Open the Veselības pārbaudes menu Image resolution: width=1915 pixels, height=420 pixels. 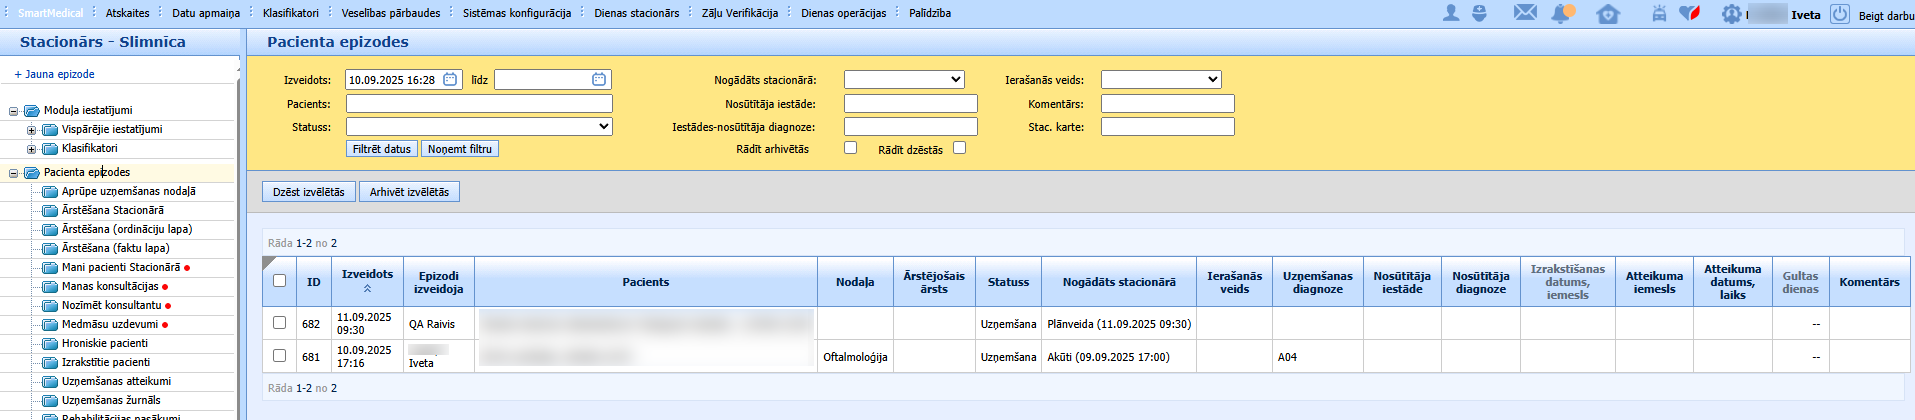(x=391, y=13)
